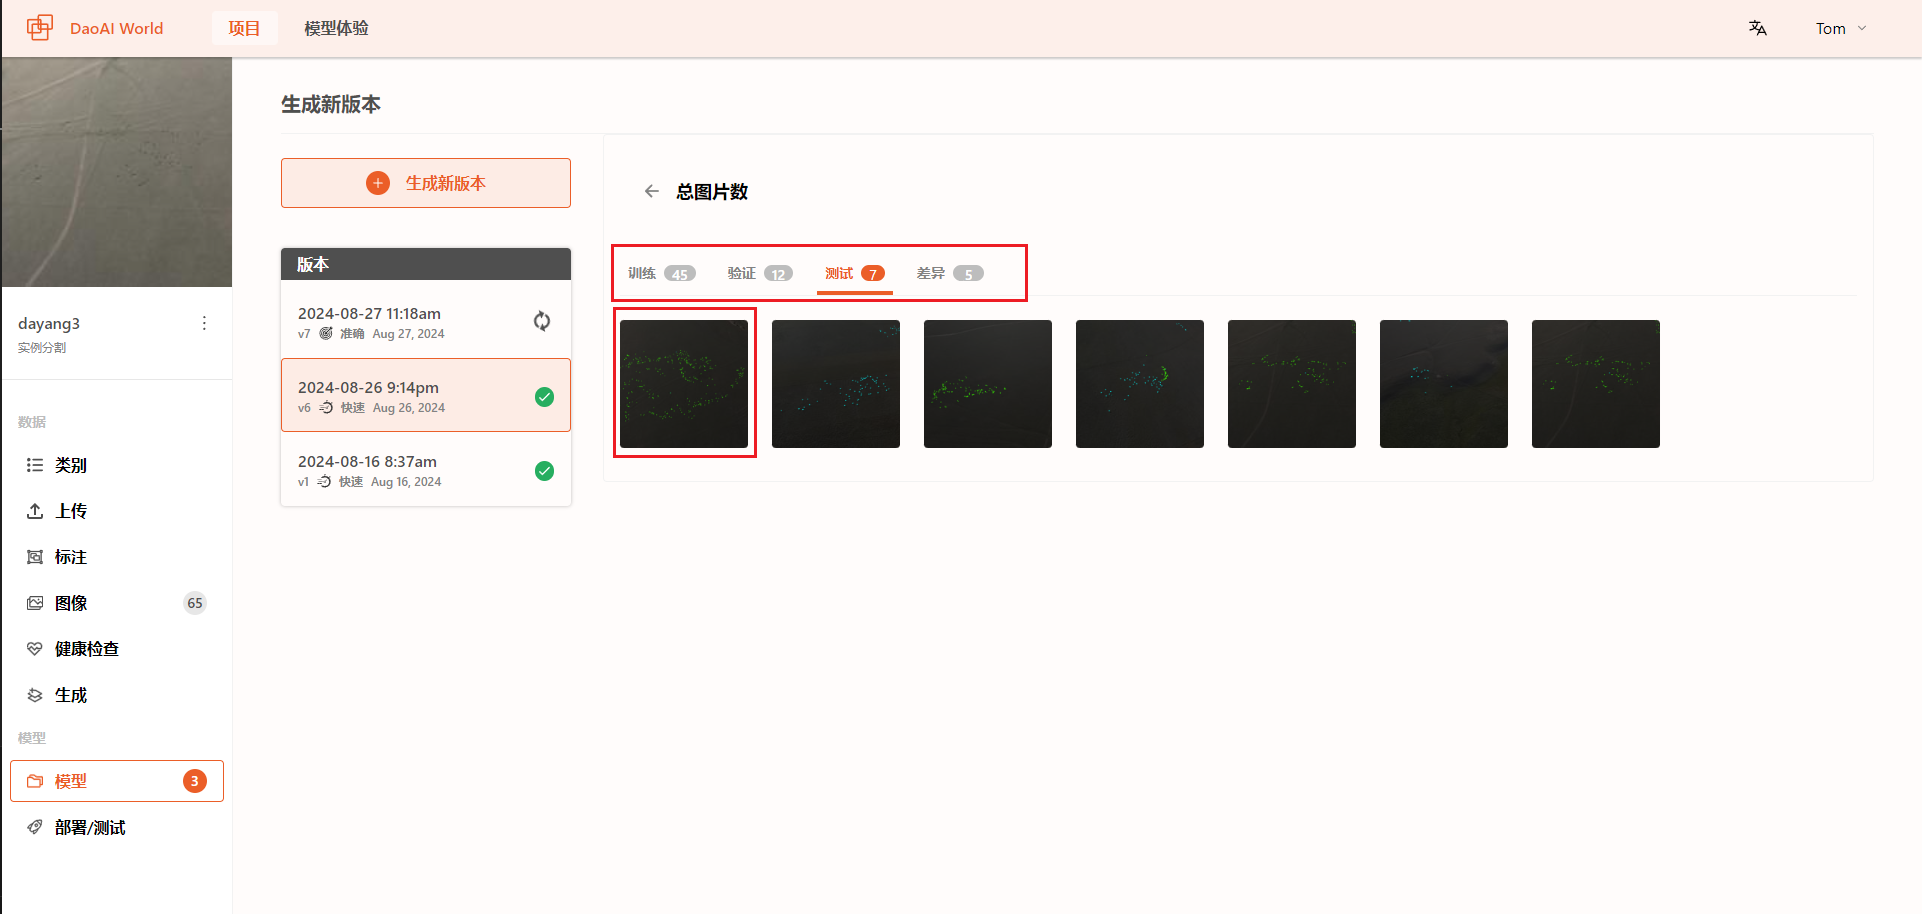Switch to 模型体验 in top navigation

336,28
